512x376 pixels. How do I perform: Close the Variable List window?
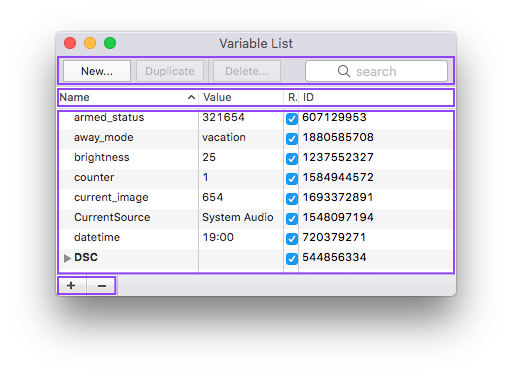pyautogui.click(x=70, y=43)
